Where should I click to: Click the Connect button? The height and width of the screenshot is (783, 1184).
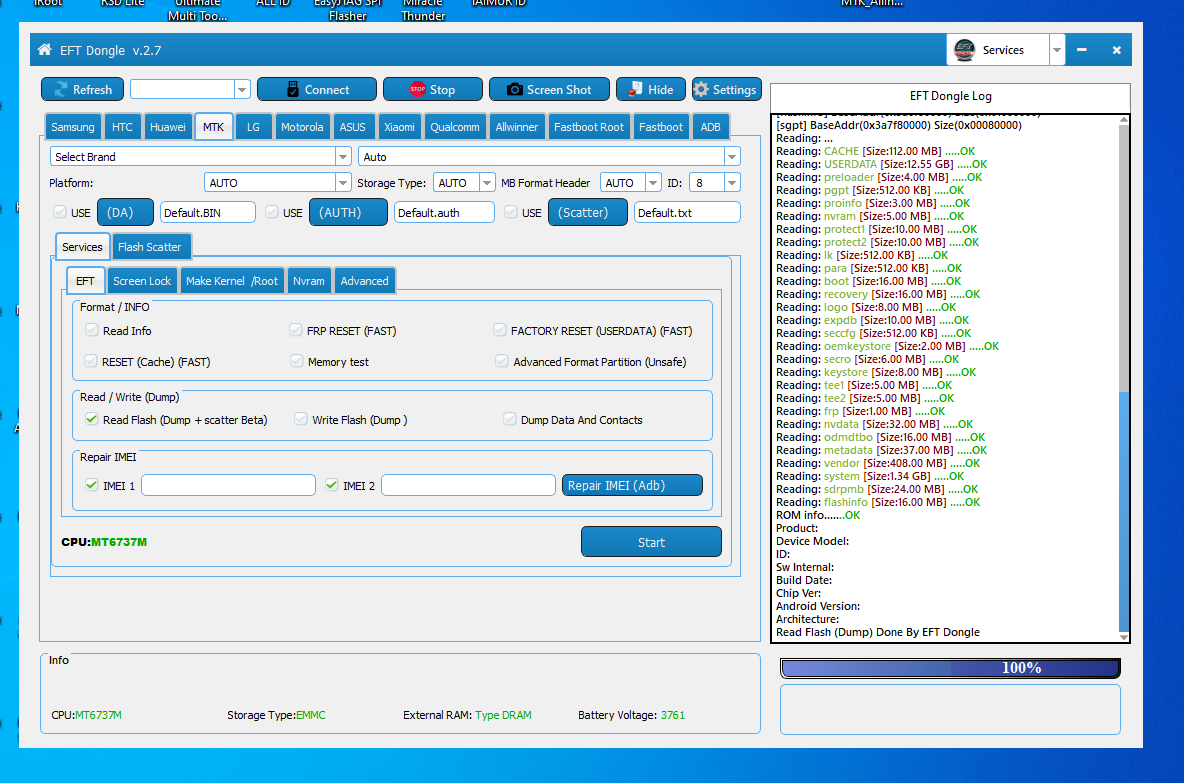(x=316, y=89)
